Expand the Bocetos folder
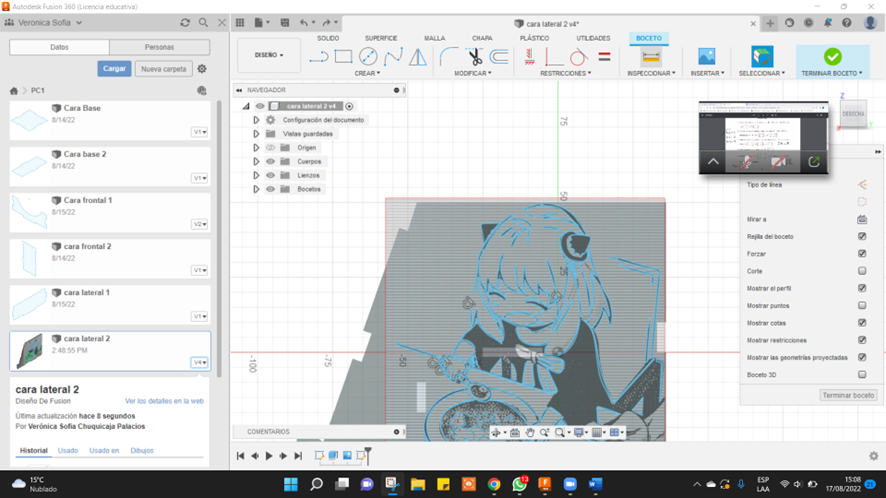Viewport: 886px width, 498px height. (256, 189)
